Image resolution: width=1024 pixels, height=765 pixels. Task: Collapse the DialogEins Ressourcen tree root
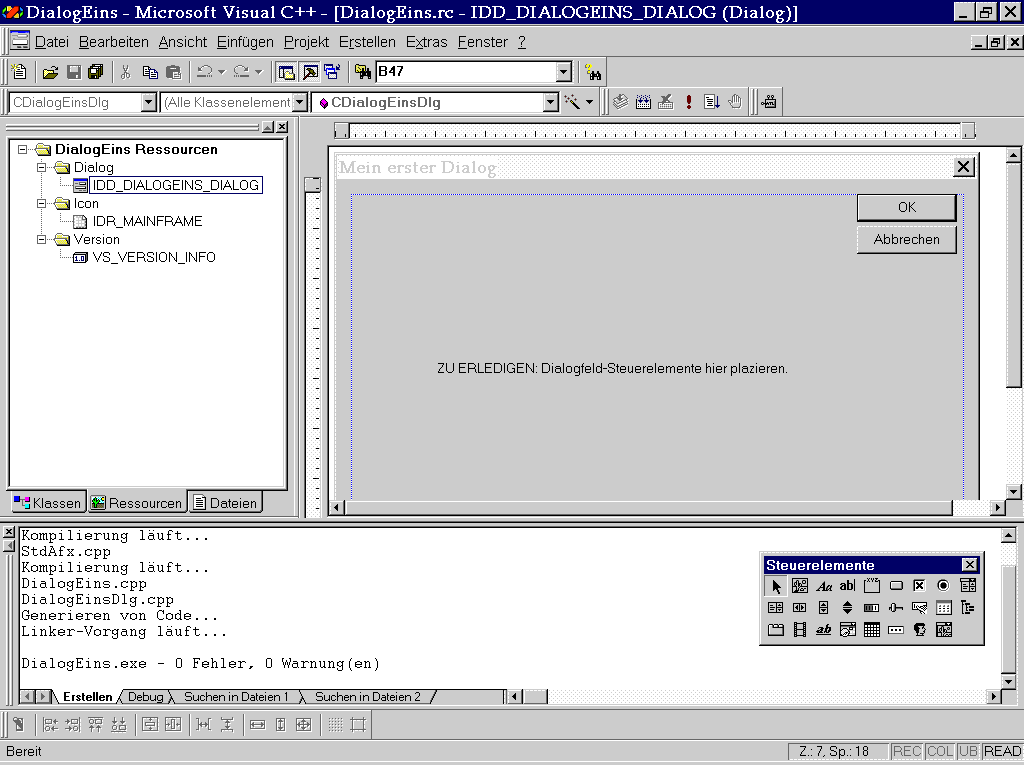(23, 150)
